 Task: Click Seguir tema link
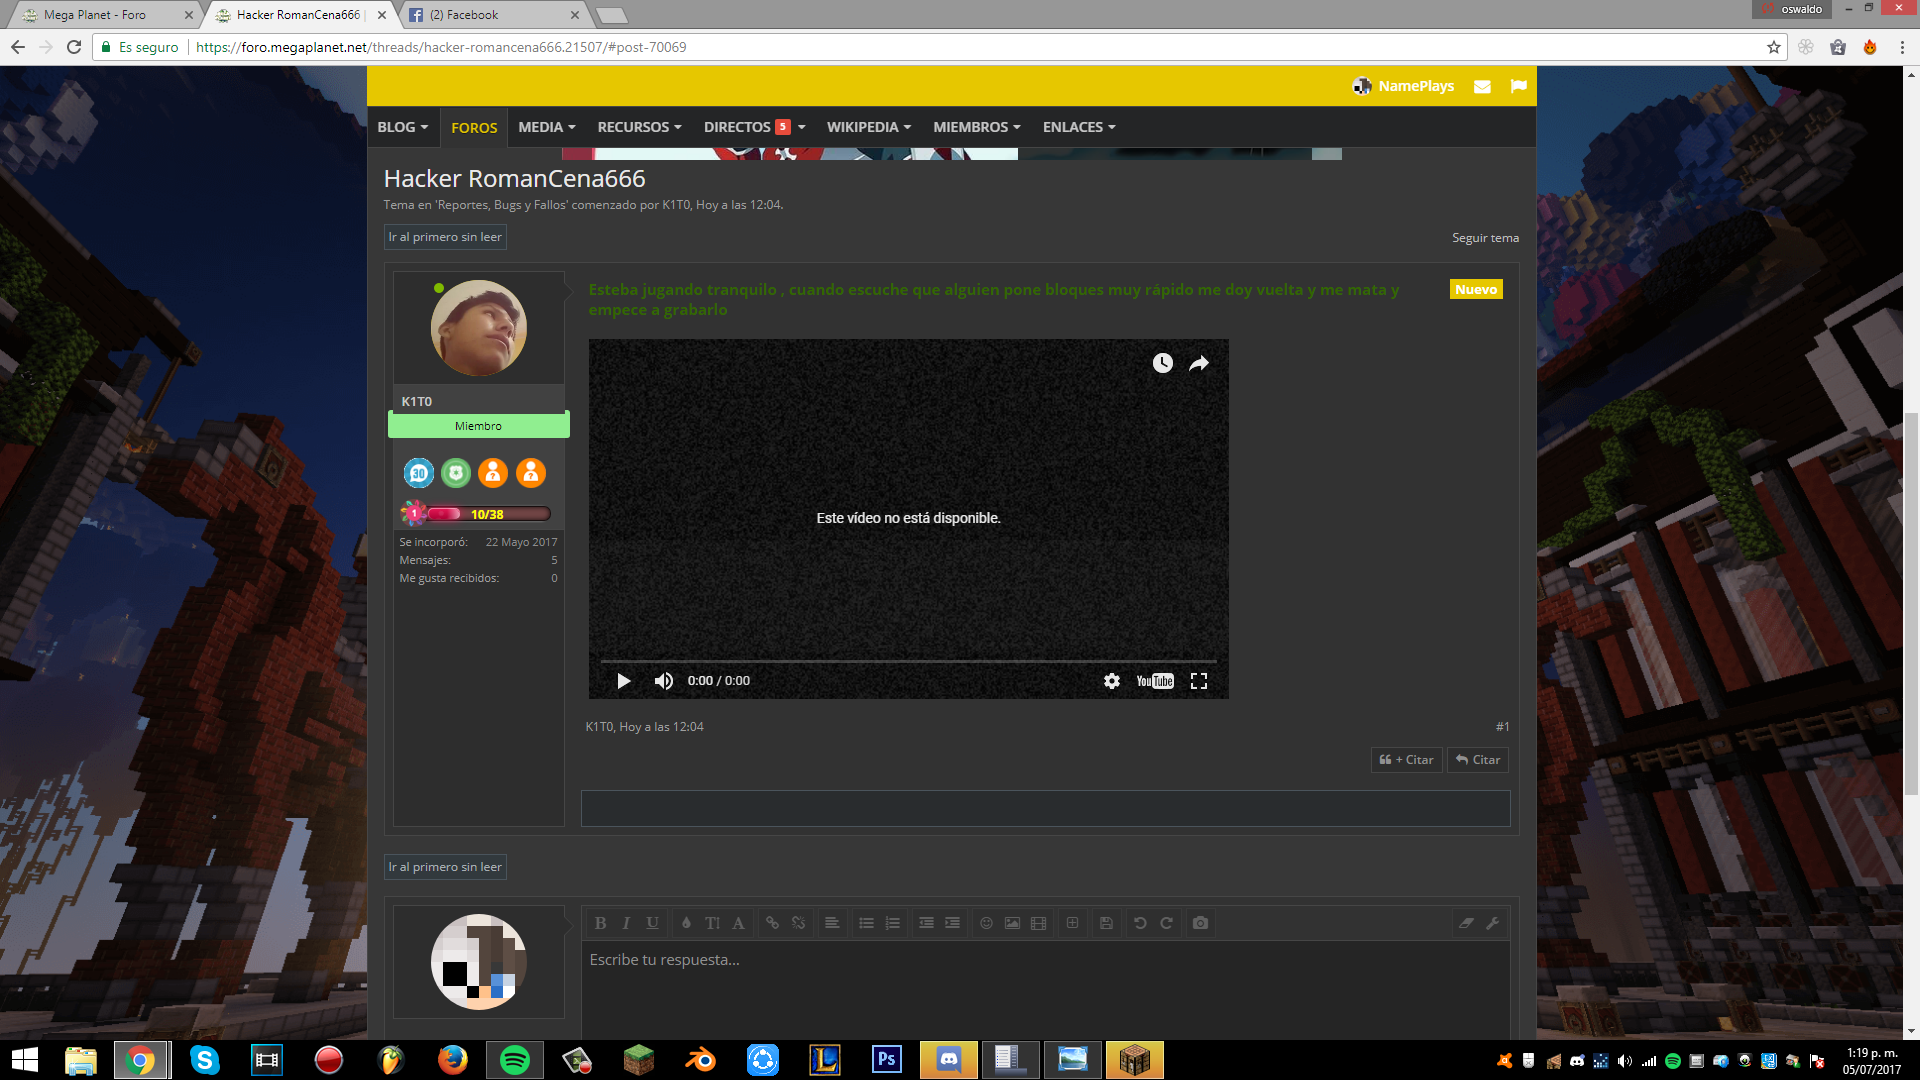(x=1485, y=238)
